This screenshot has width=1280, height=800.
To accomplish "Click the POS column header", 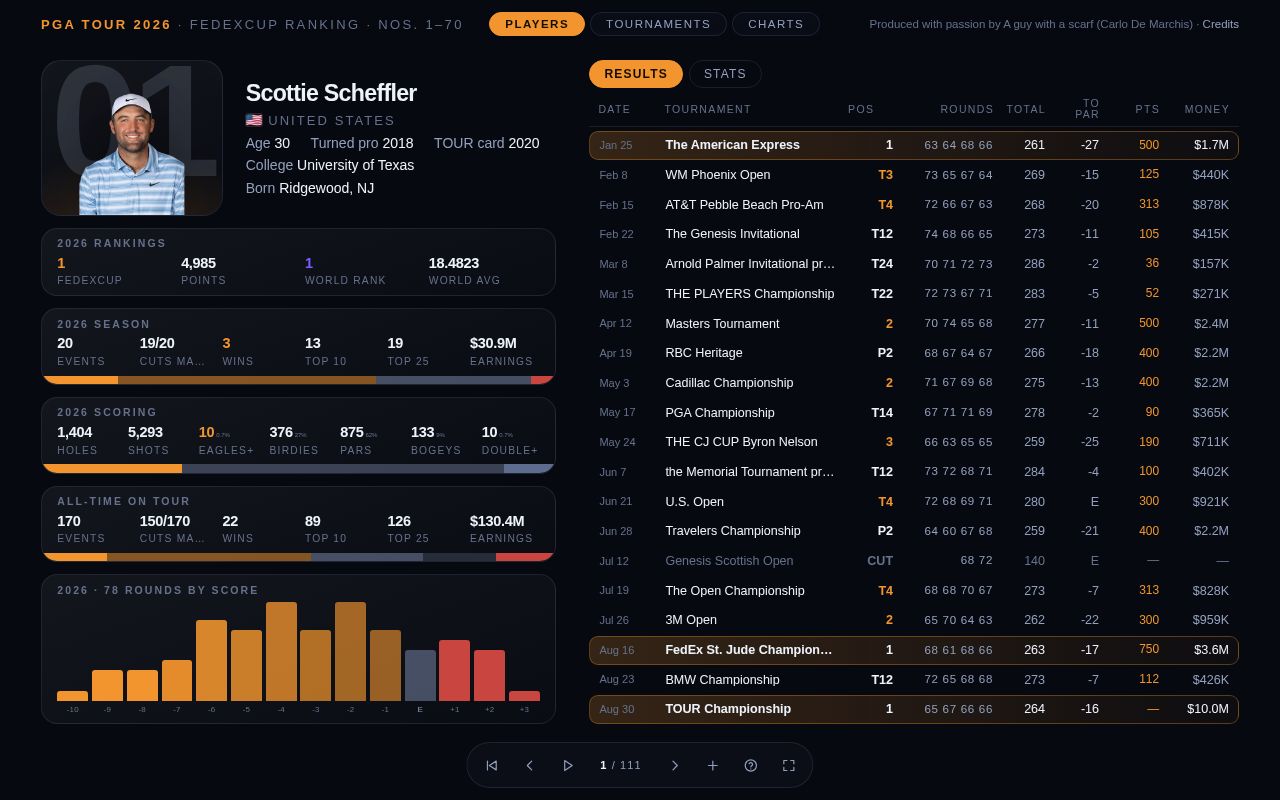I will coord(861,109).
